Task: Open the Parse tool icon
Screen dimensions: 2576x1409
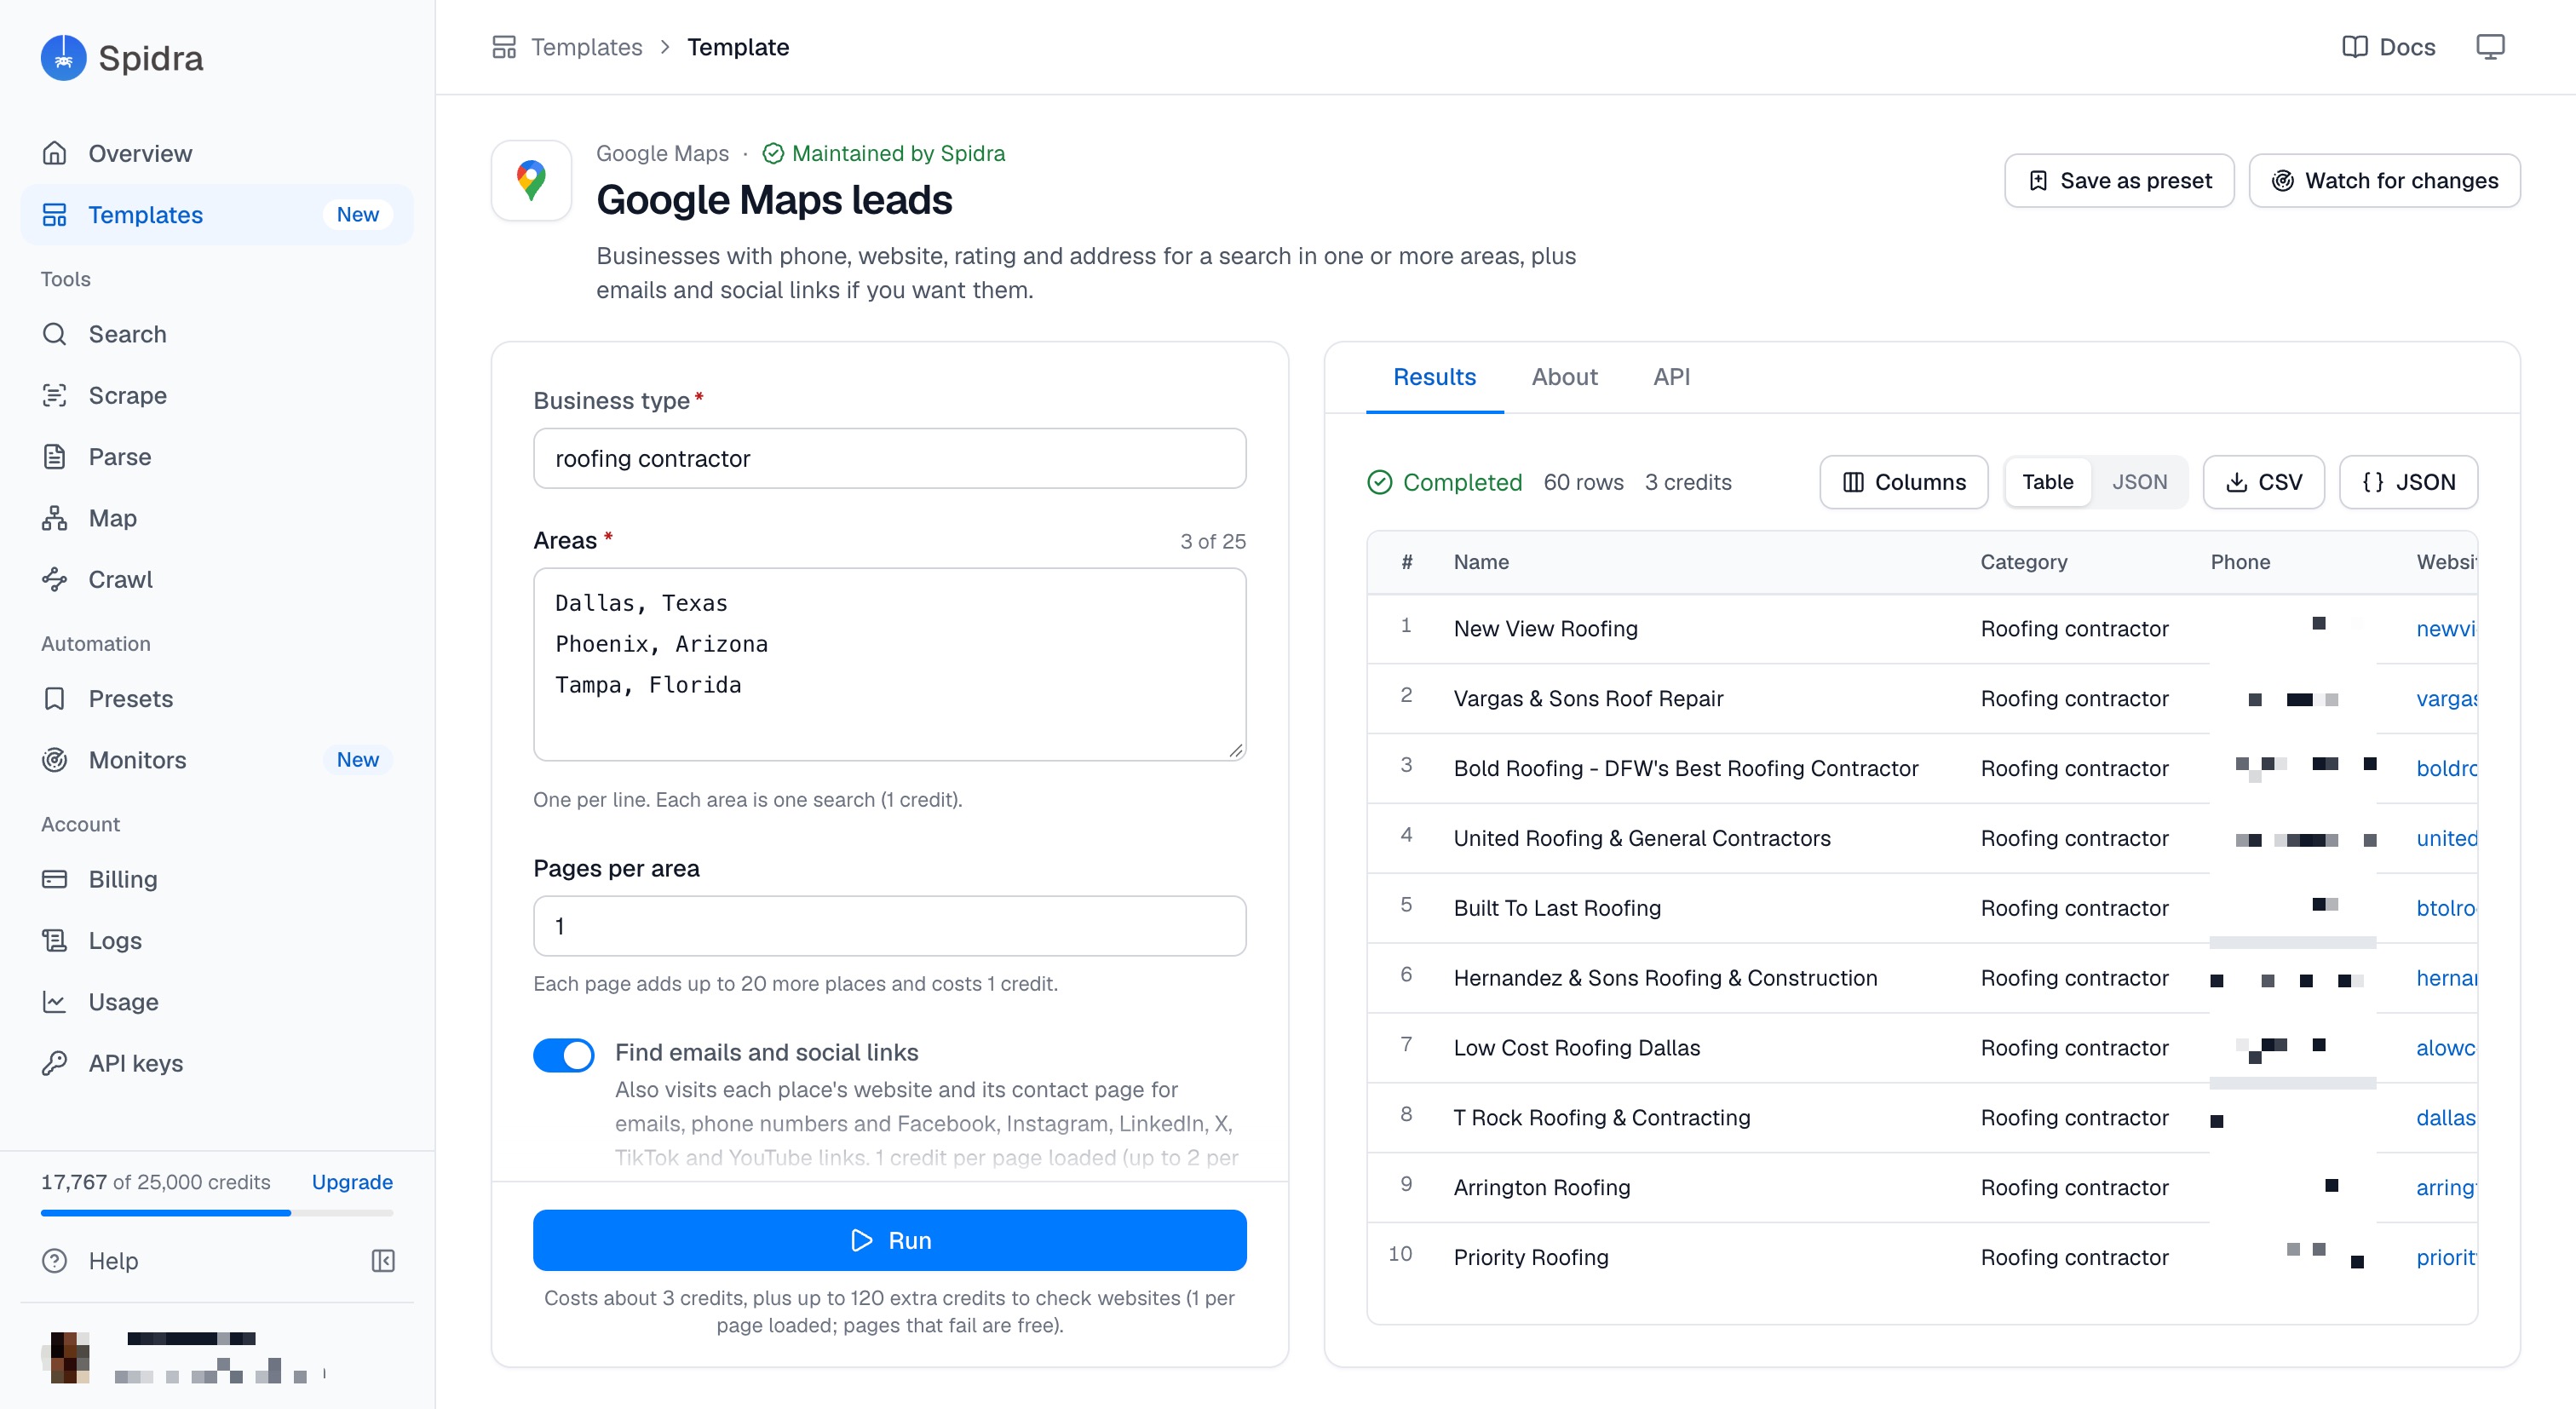Action: (55, 457)
